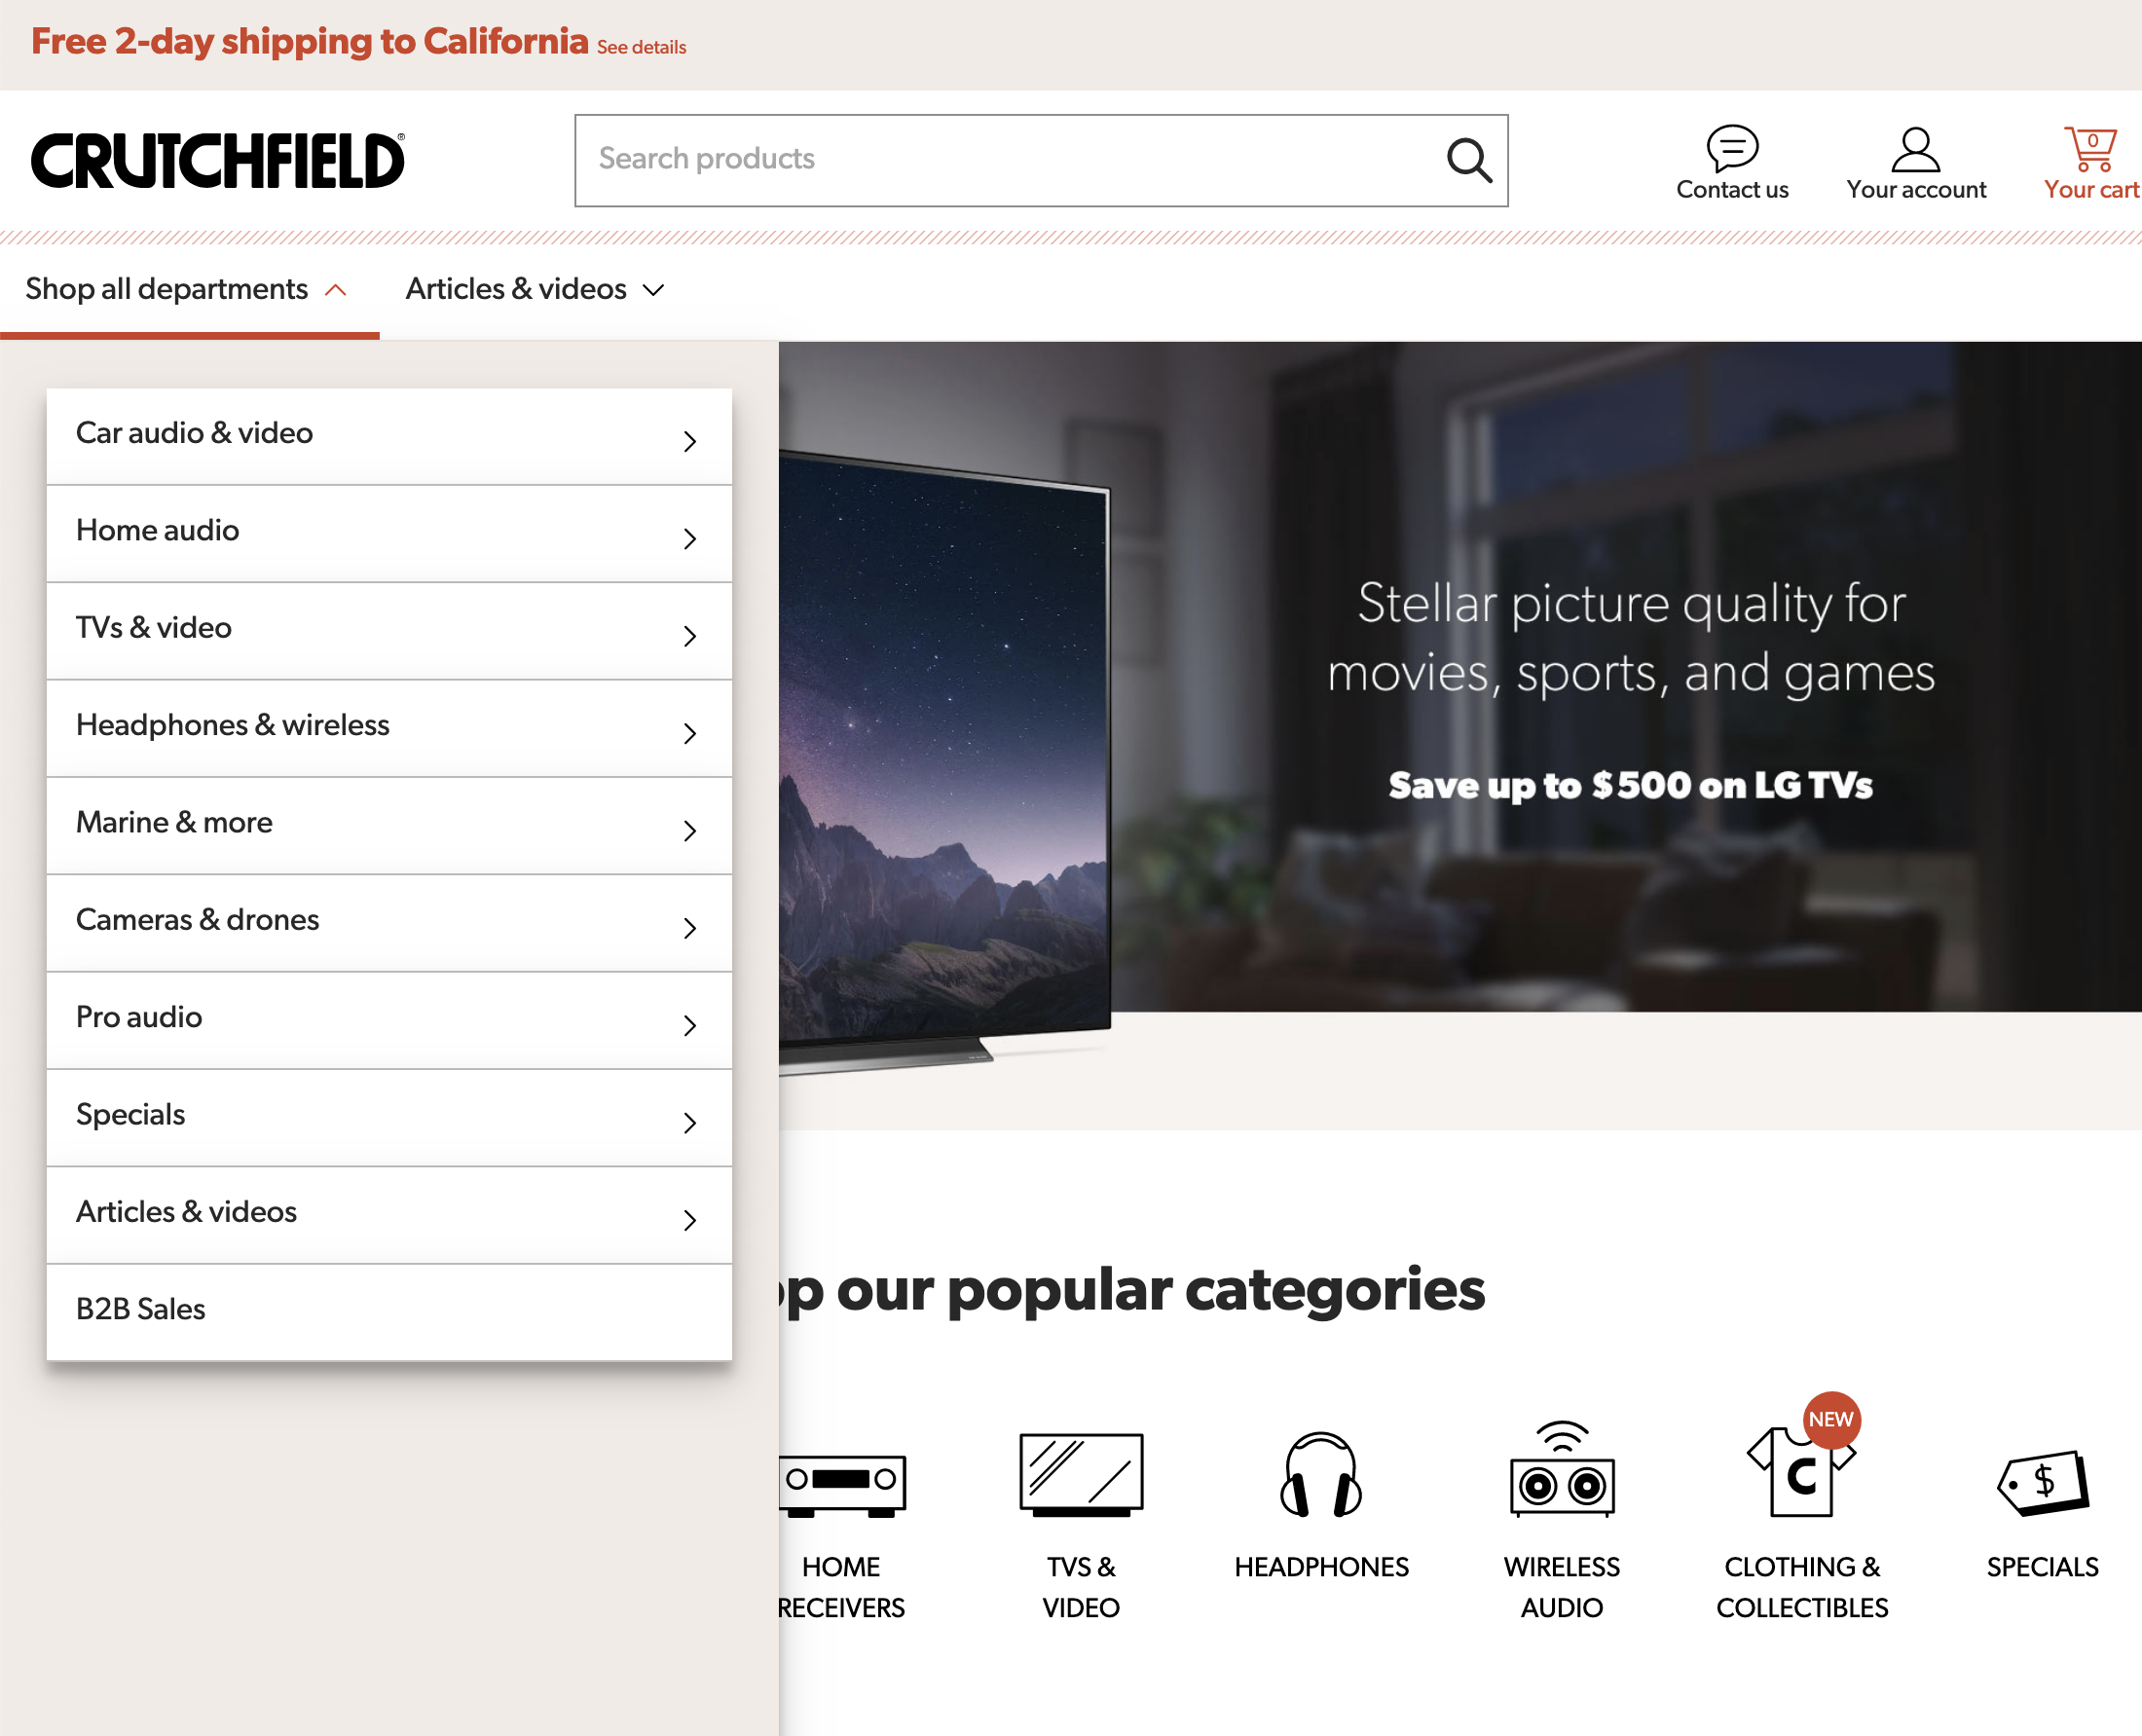Click the See details shipping link
Viewport: 2142px width, 1736px height.
click(641, 47)
